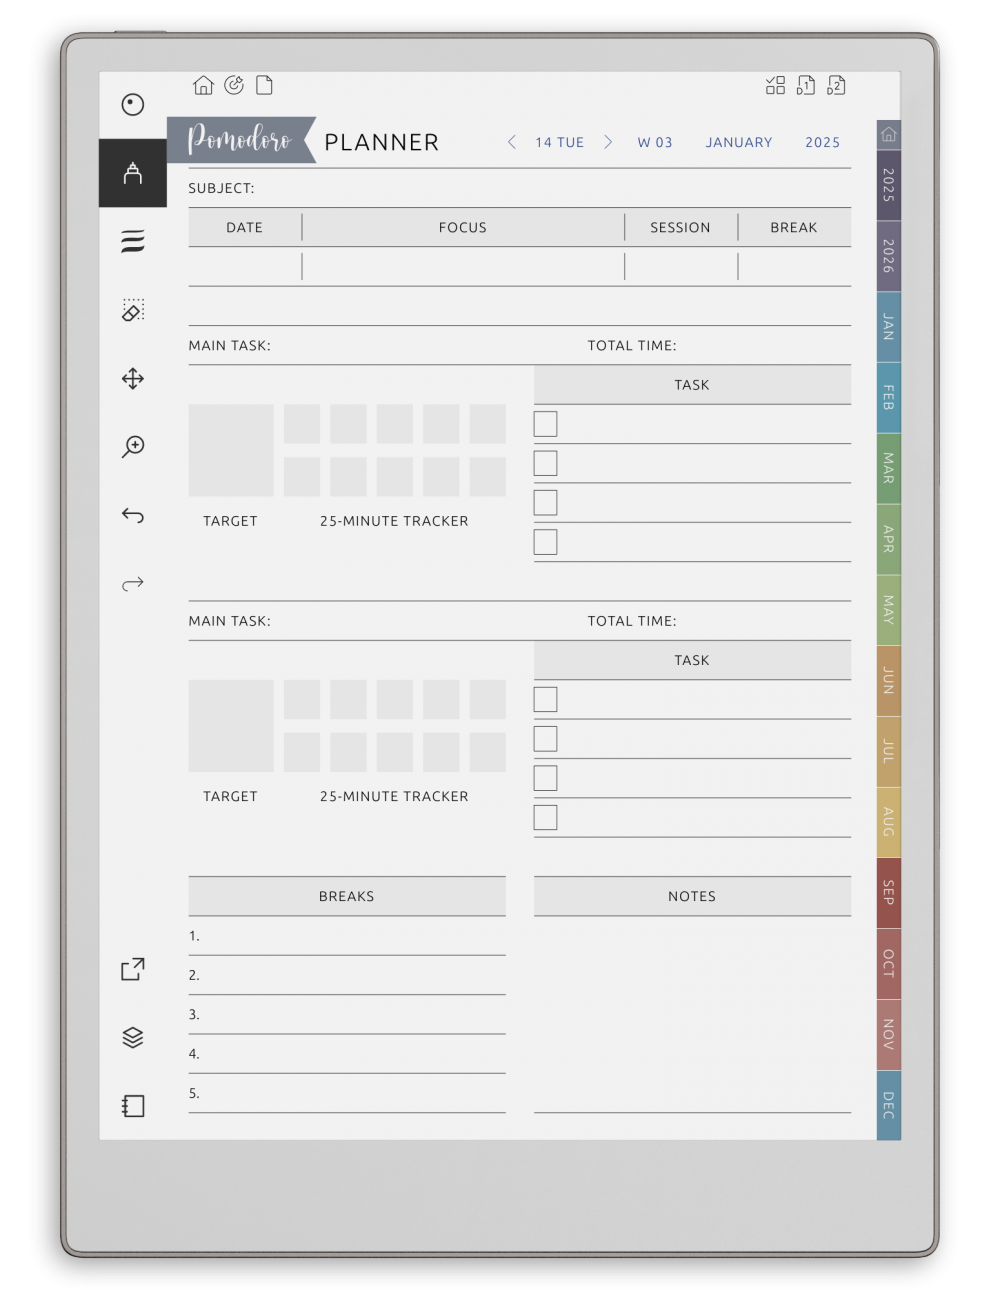
Task: Tap the cell under the BREAK column
Action: pyautogui.click(x=795, y=267)
